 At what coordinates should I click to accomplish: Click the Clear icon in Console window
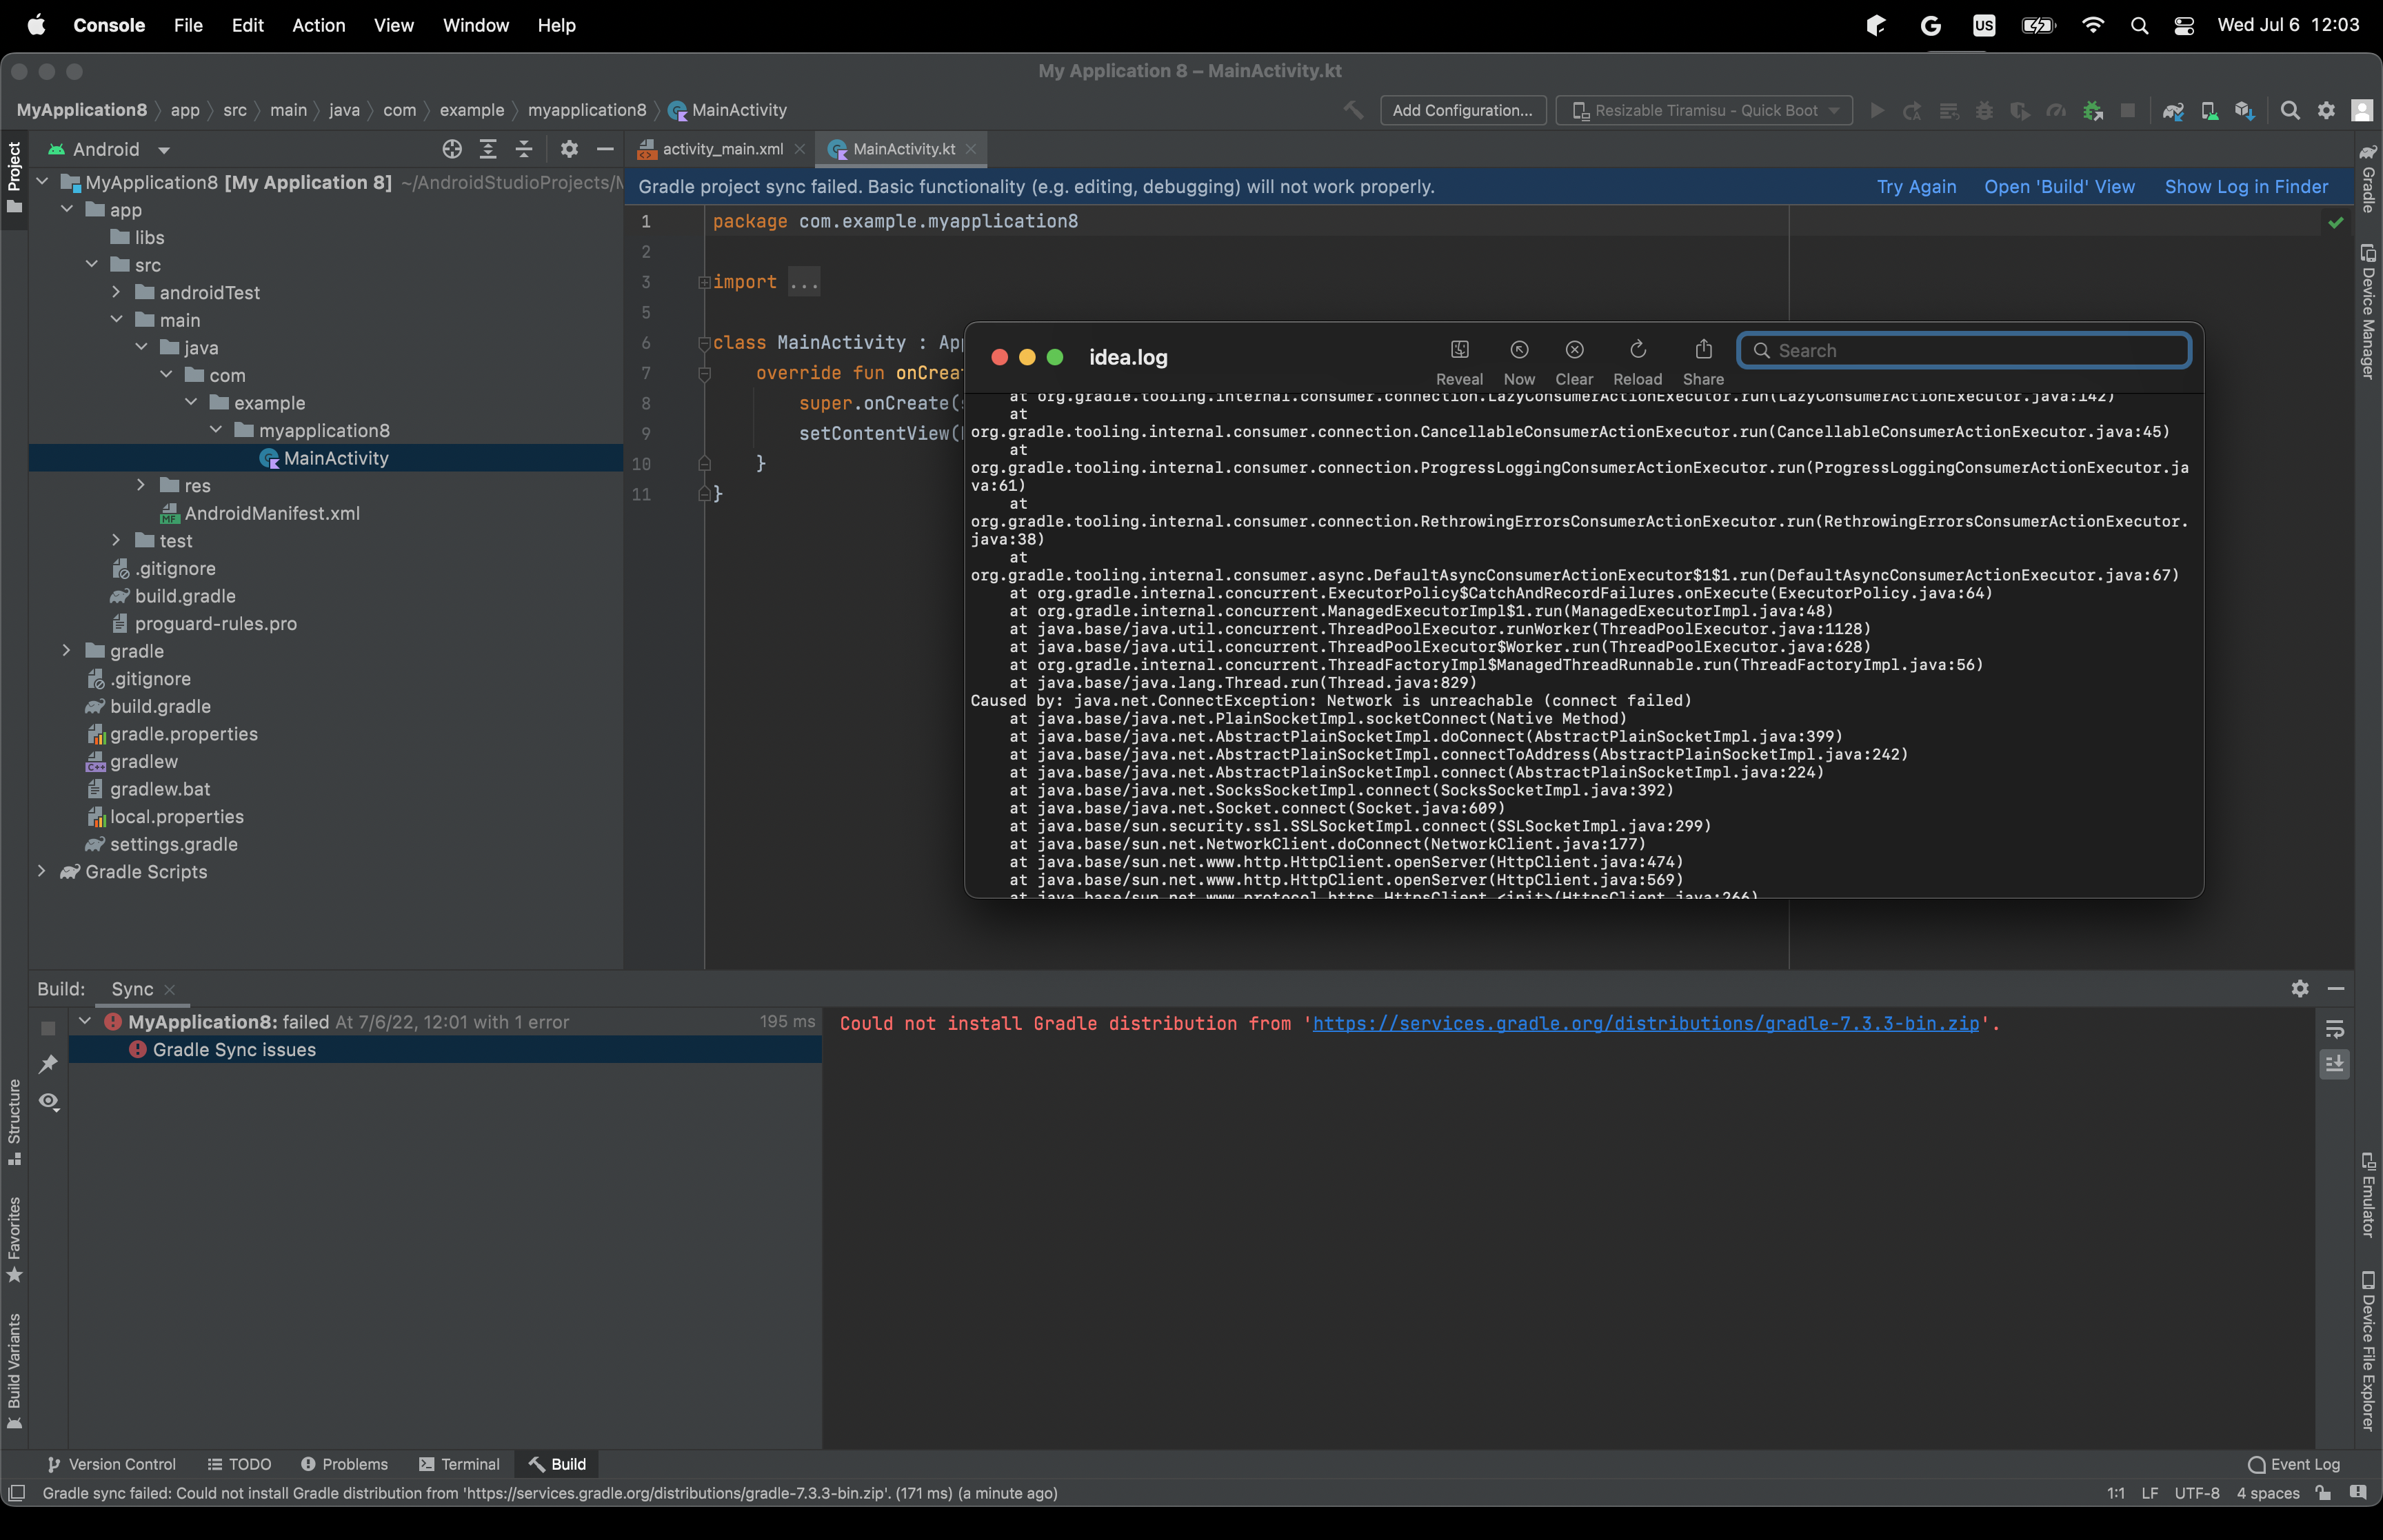1574,350
